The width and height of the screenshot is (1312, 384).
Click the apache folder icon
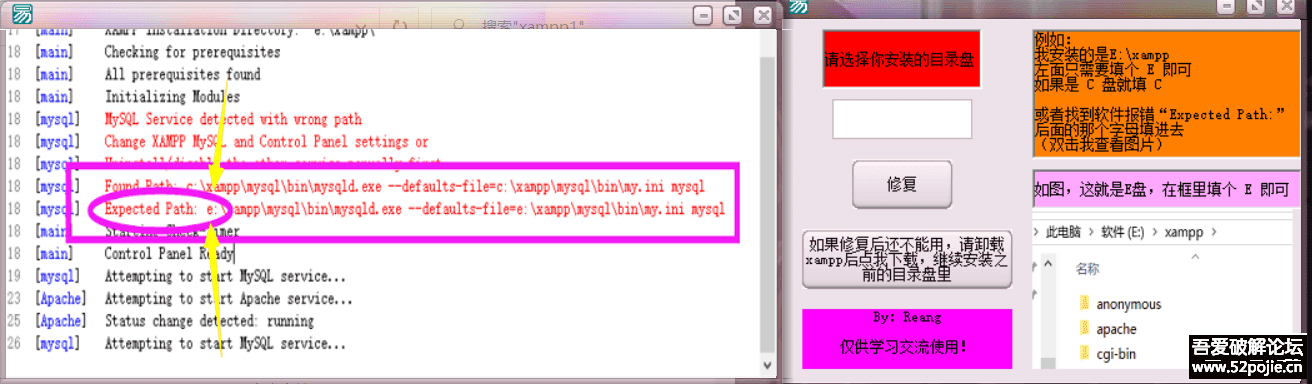(1084, 329)
